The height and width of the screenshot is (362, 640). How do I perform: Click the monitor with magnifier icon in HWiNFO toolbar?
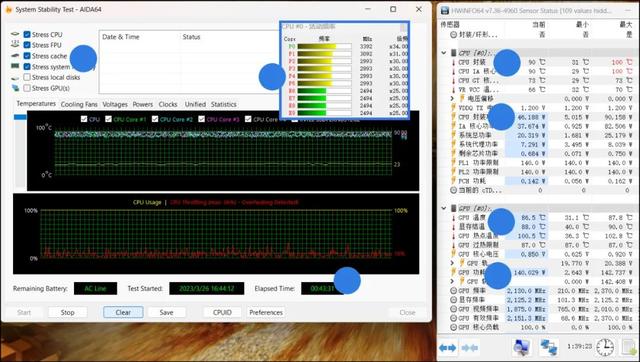point(522,347)
